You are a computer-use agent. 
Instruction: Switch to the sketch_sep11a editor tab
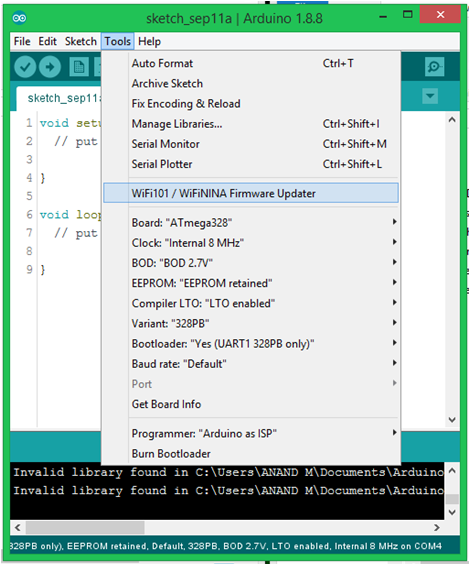[59, 98]
